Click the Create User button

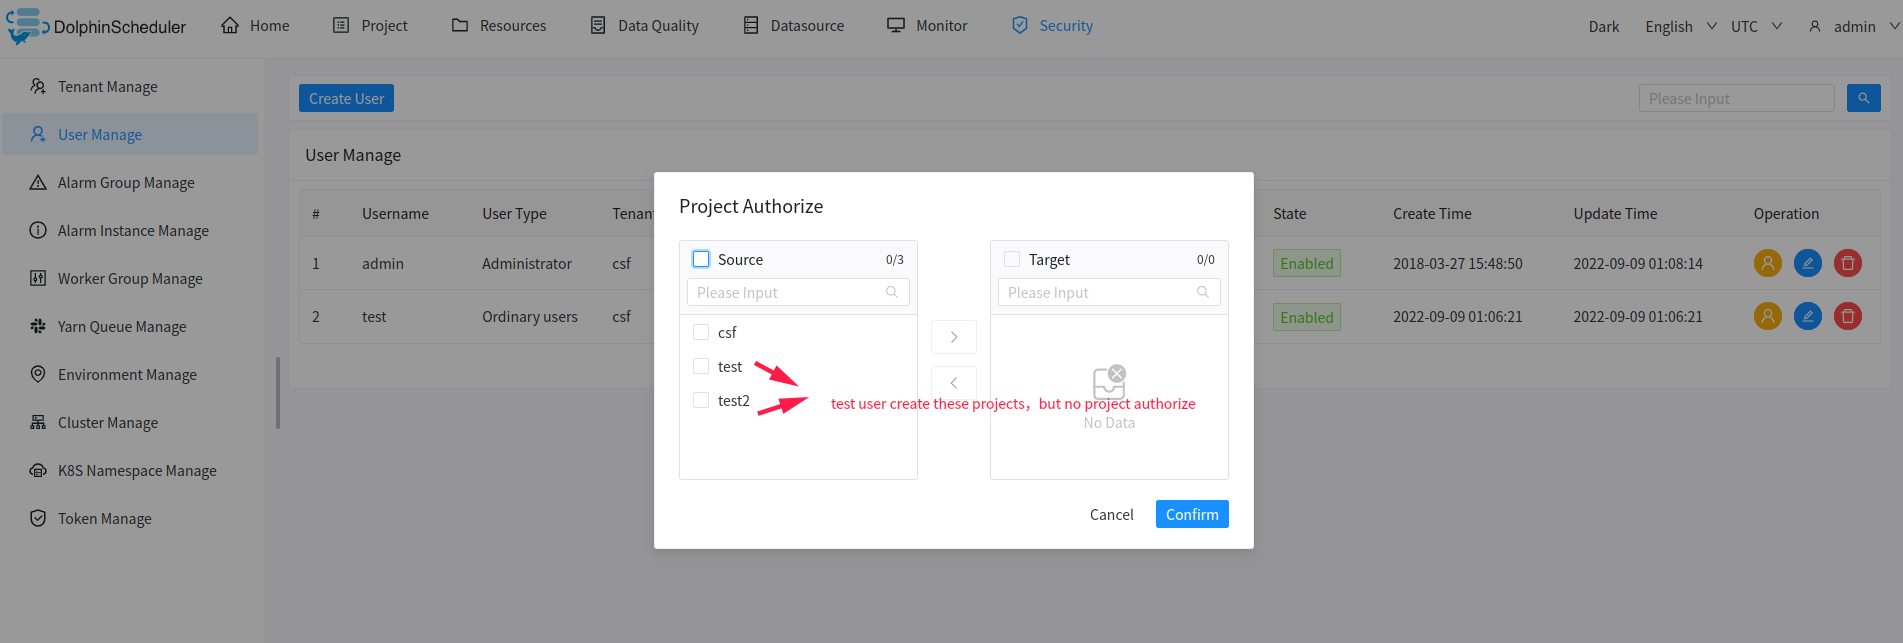346,98
